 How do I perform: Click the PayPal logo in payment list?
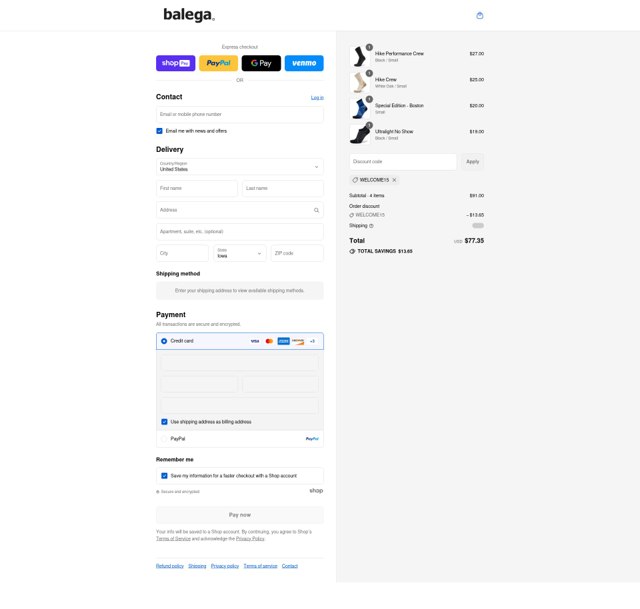tap(312, 439)
